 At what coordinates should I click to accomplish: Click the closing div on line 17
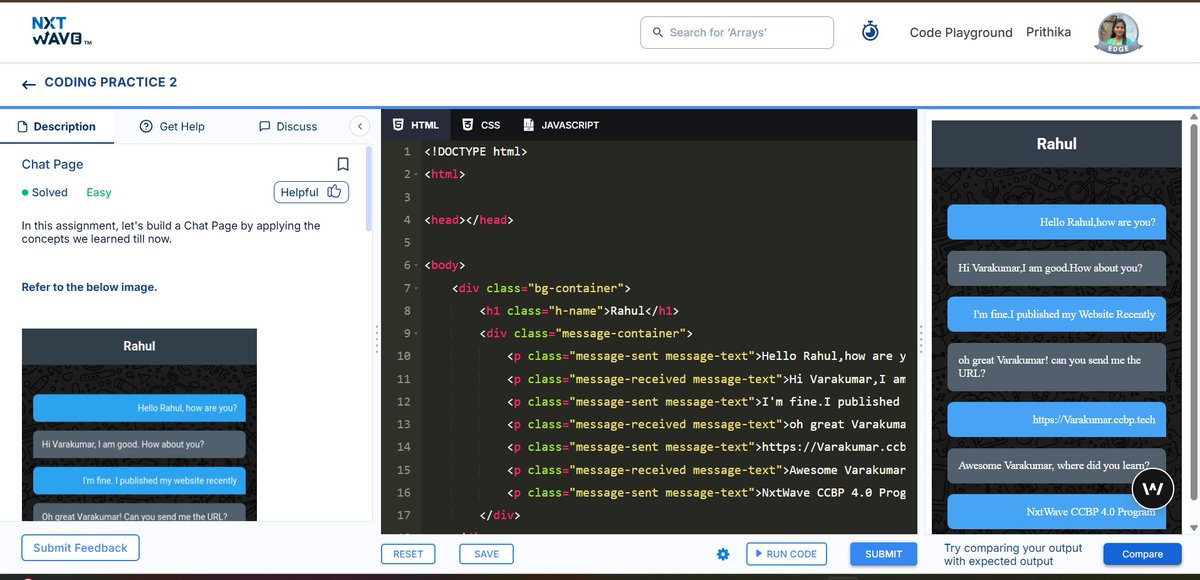pyautogui.click(x=500, y=516)
